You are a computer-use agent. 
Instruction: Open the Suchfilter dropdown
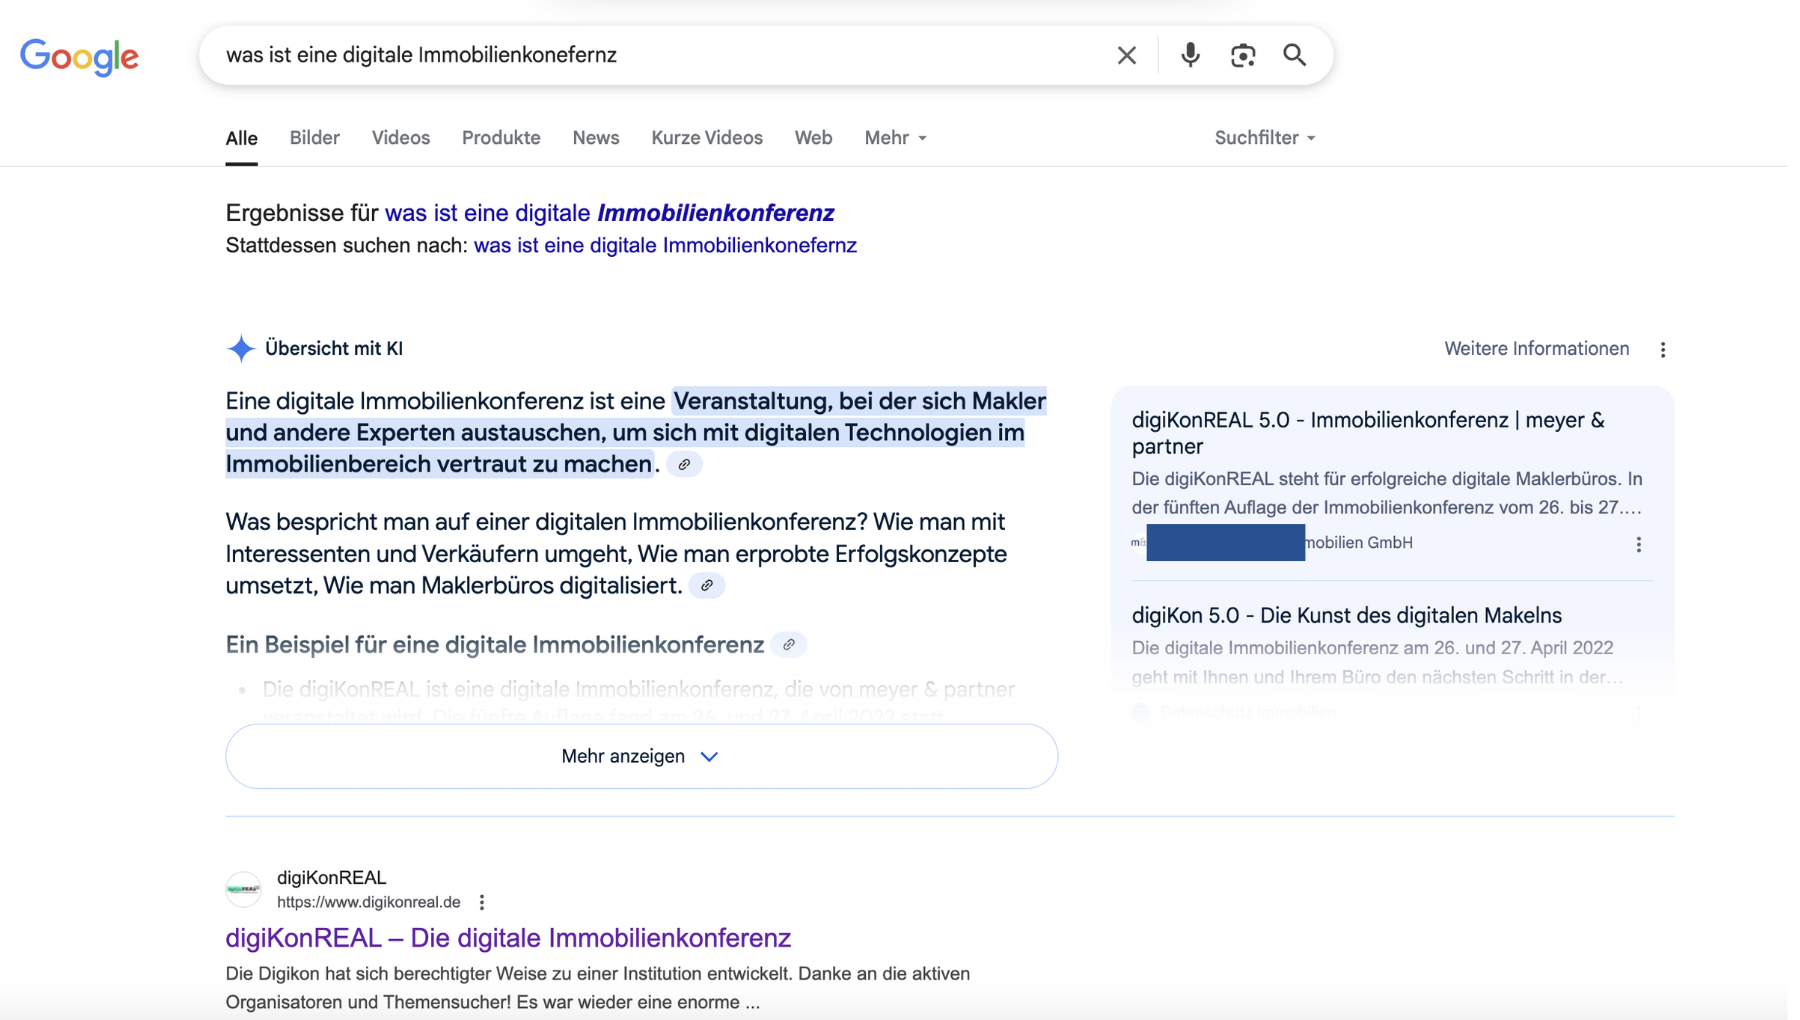pyautogui.click(x=1264, y=138)
